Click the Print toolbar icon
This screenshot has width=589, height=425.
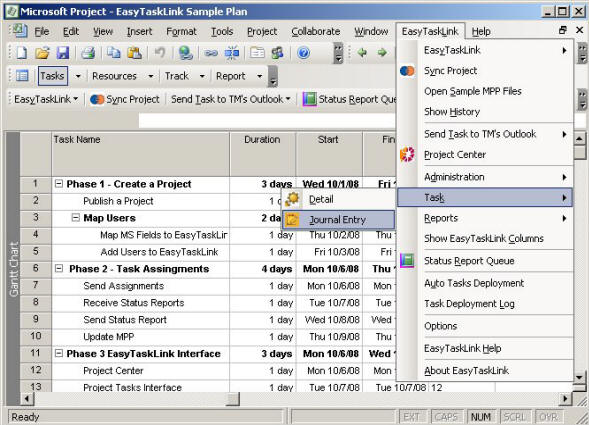coord(88,53)
